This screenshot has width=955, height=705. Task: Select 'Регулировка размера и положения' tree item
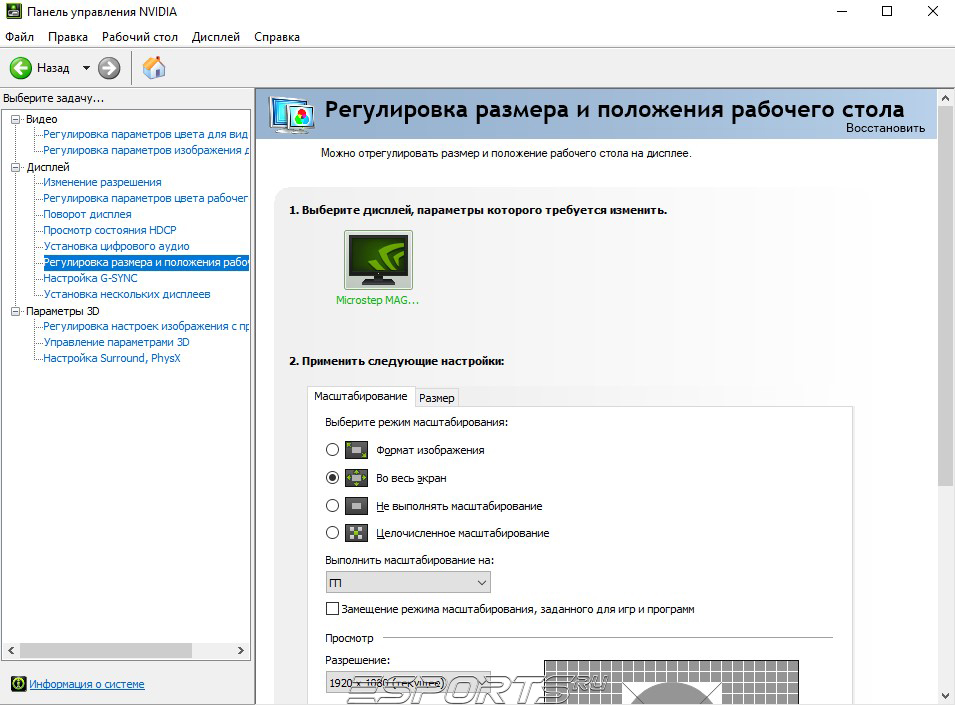point(146,262)
